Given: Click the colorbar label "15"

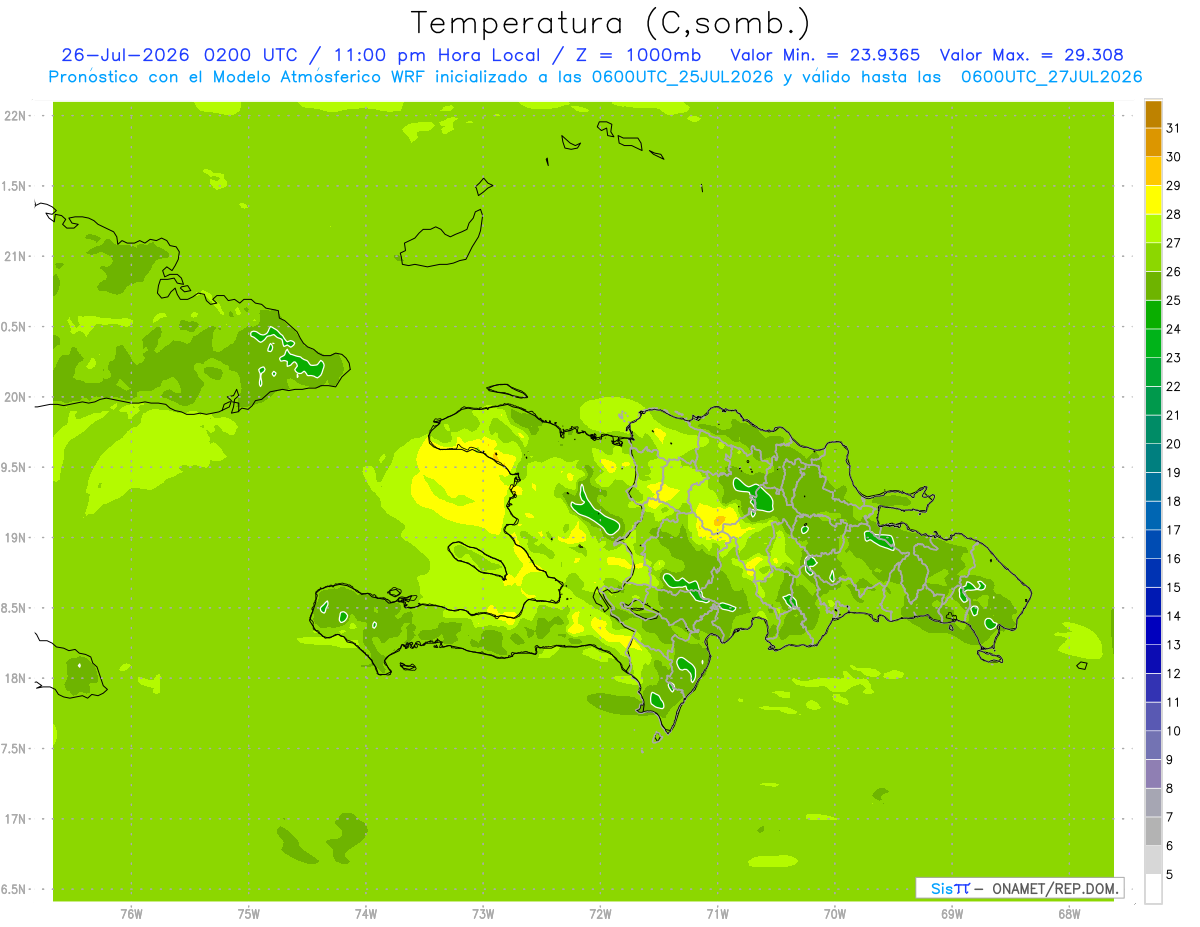Looking at the screenshot, I should click(1174, 587).
